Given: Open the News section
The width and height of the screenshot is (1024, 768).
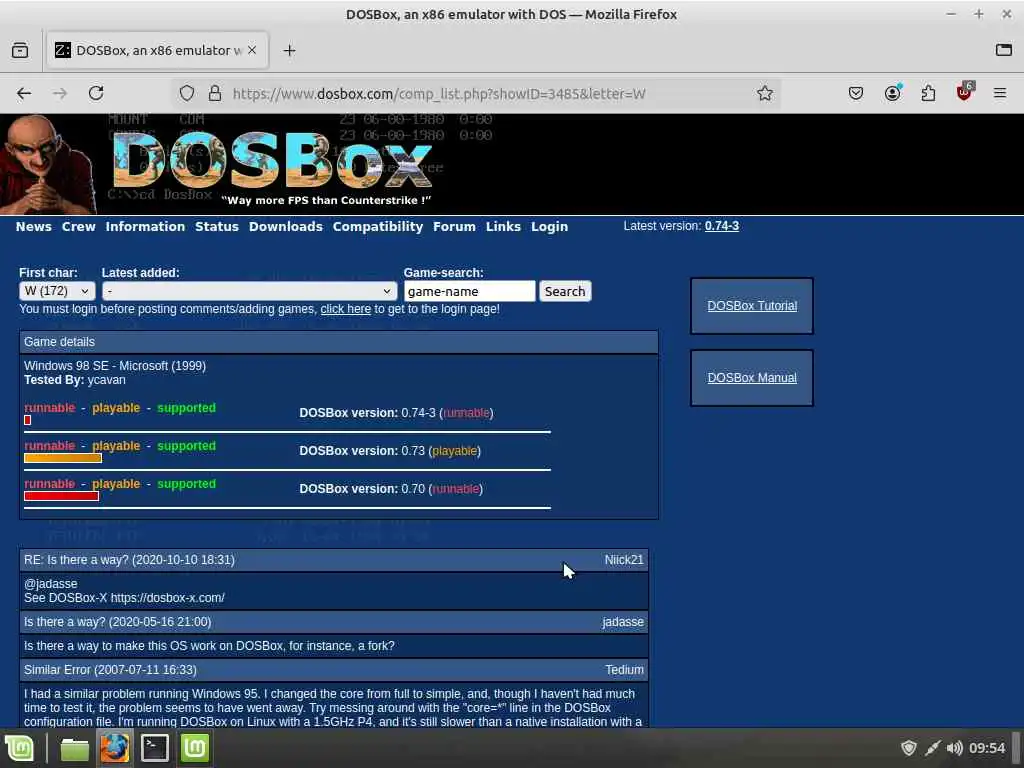Looking at the screenshot, I should (x=34, y=227).
